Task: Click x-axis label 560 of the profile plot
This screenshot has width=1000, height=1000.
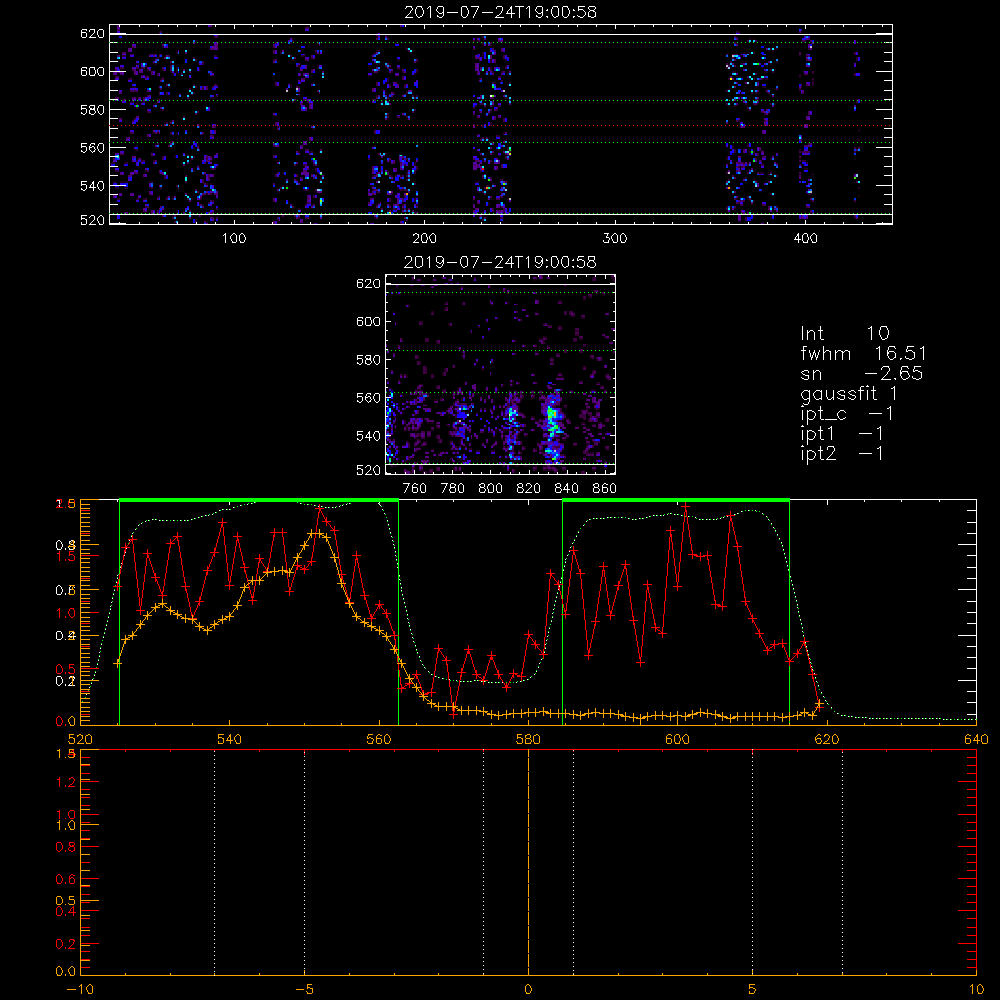Action: tap(379, 739)
